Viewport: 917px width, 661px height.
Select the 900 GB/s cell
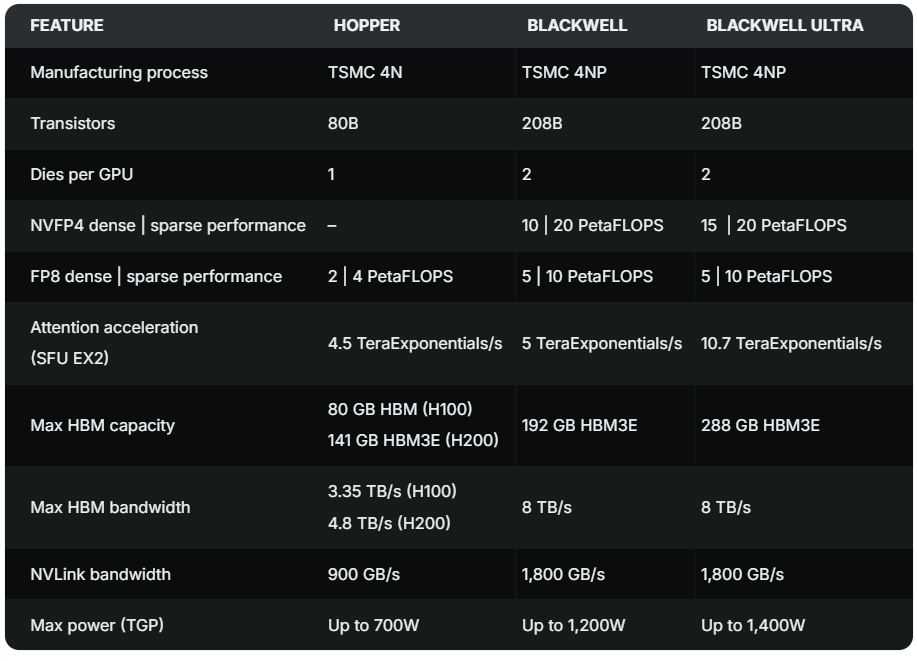pyautogui.click(x=364, y=574)
